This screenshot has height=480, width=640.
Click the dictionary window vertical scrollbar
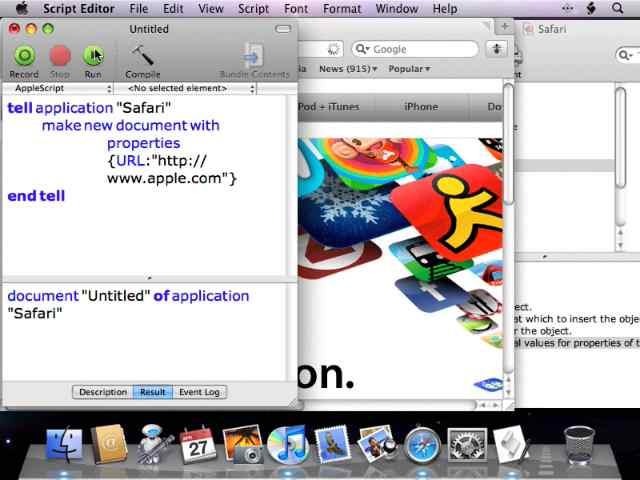[x=620, y=139]
